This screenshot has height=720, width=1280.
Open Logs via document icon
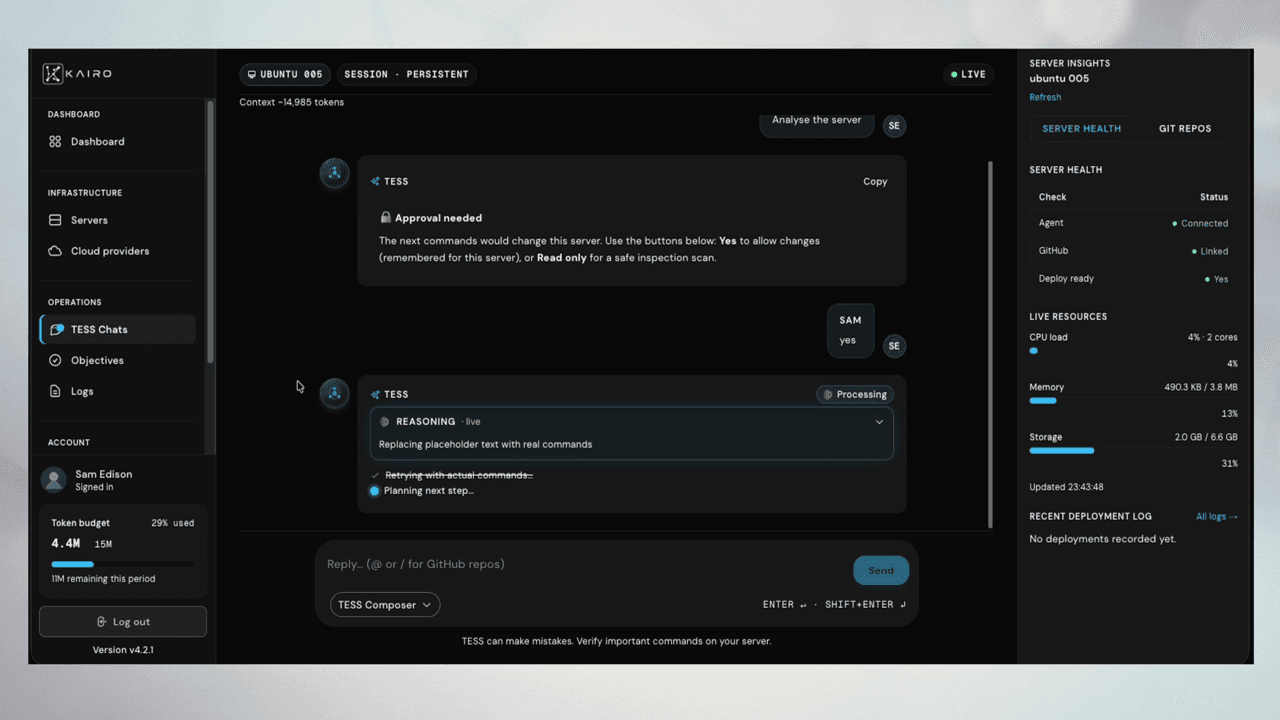coord(55,391)
